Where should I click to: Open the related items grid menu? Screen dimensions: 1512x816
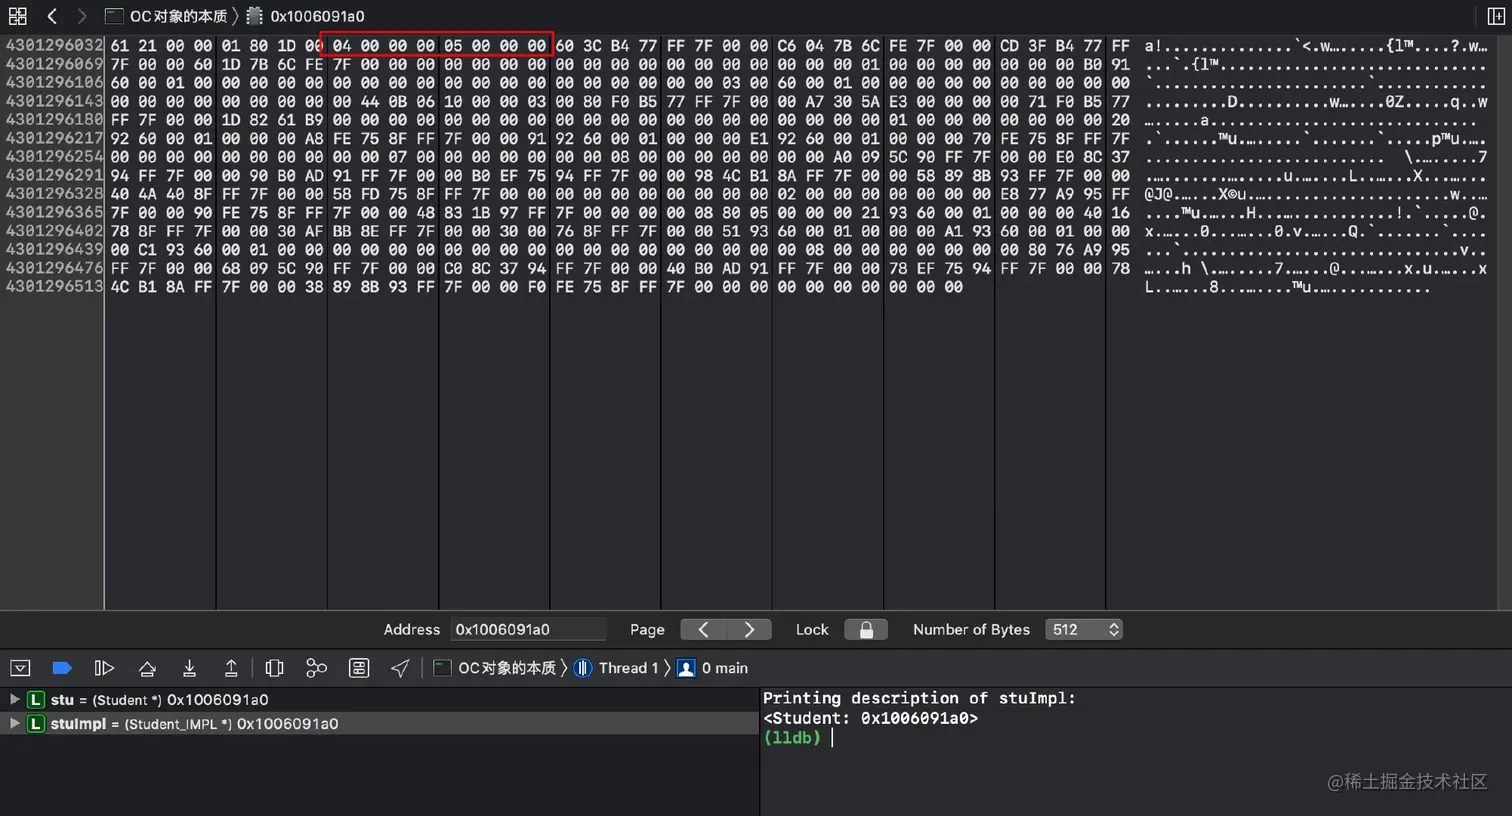(x=17, y=16)
